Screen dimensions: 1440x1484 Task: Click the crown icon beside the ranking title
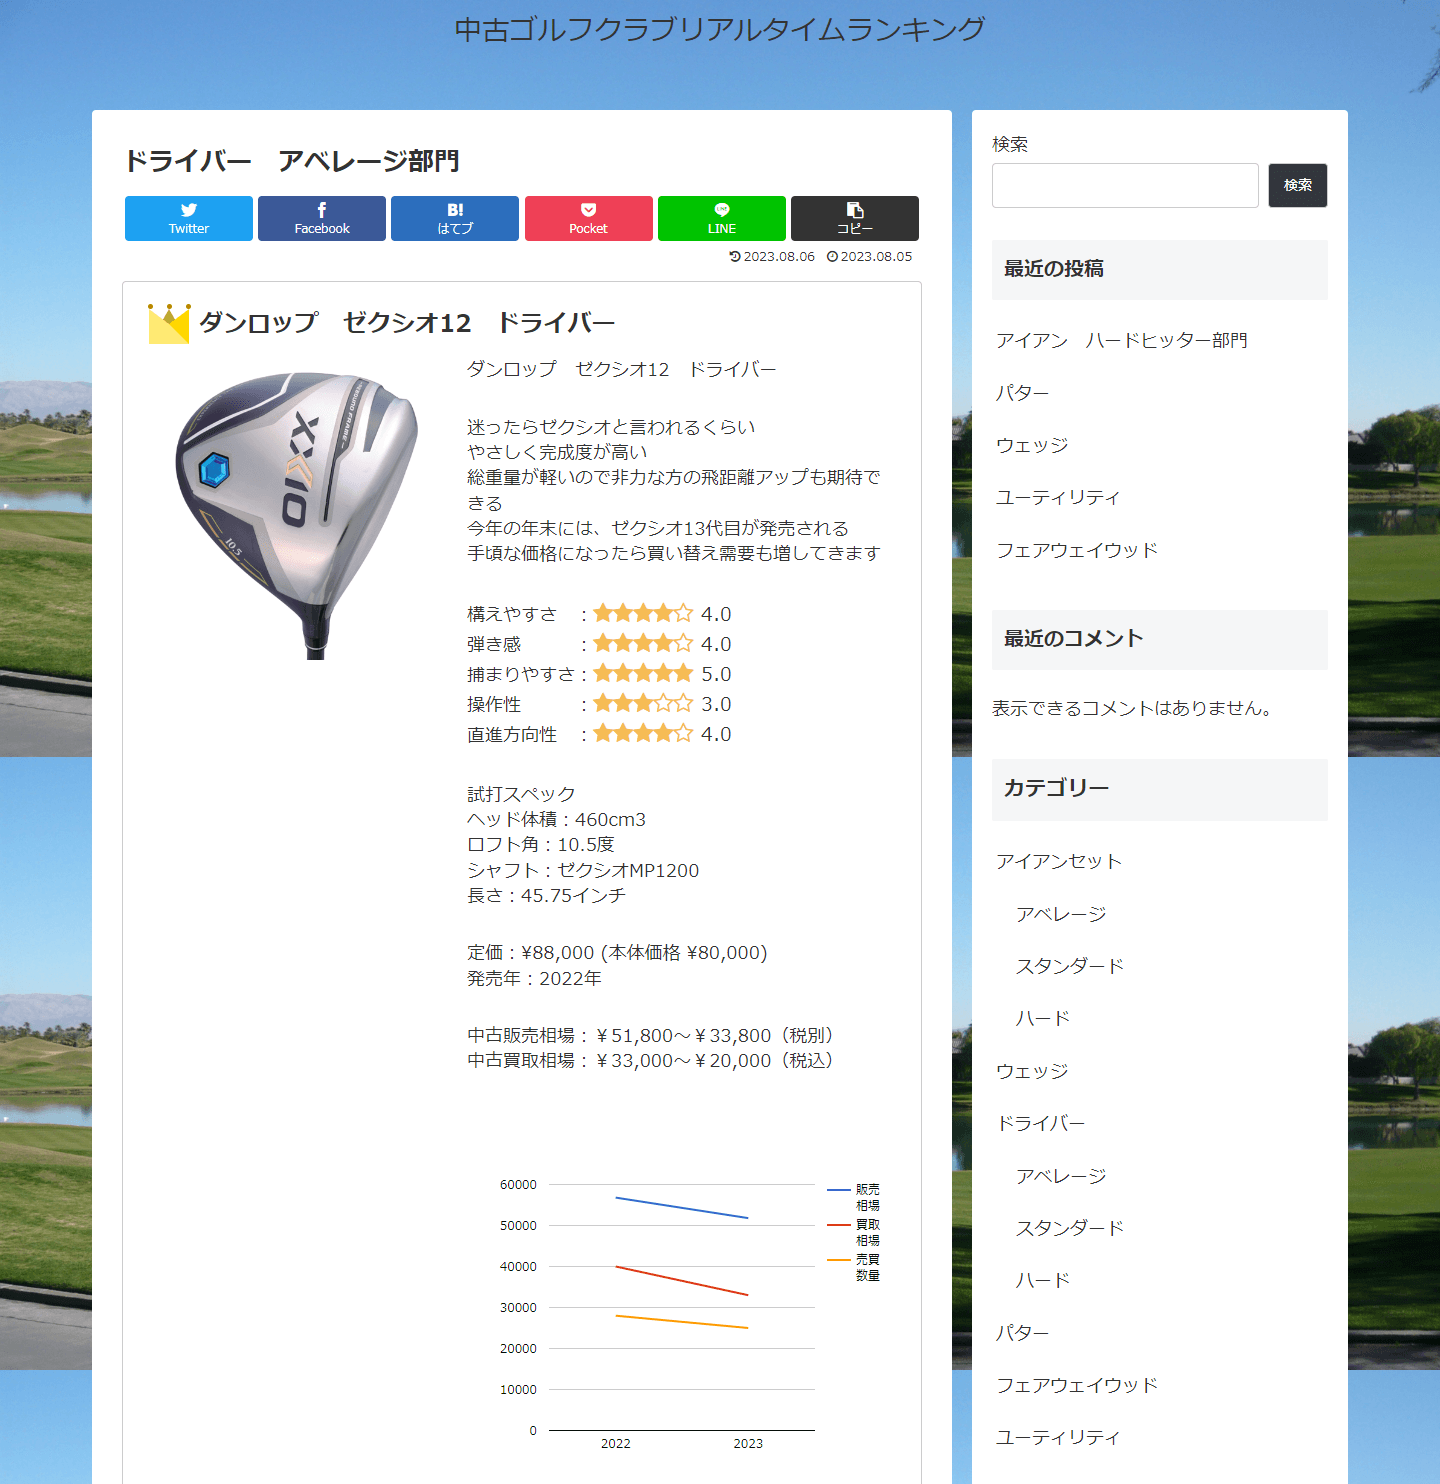click(x=168, y=322)
